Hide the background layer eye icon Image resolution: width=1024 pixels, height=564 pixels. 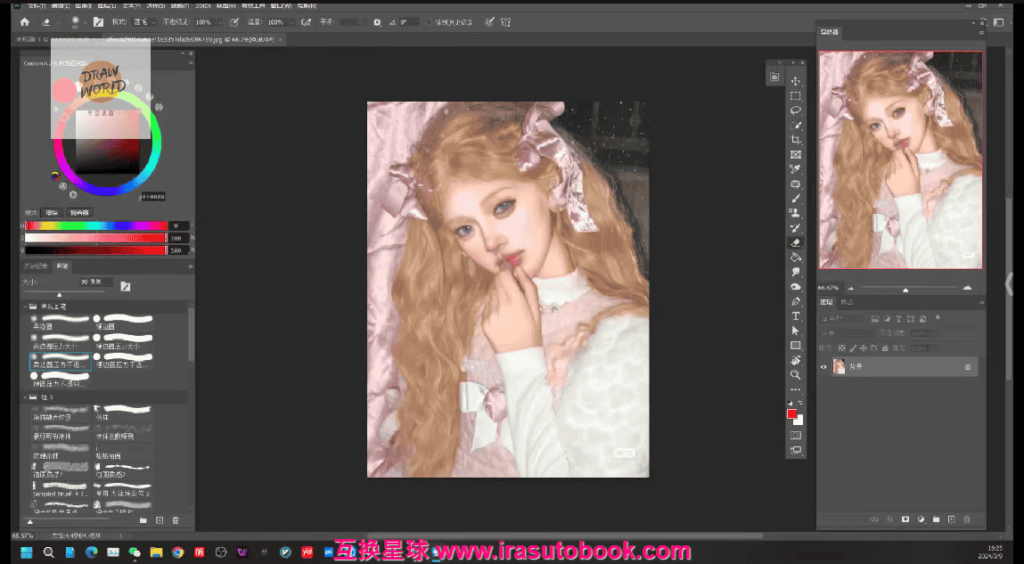tap(824, 367)
